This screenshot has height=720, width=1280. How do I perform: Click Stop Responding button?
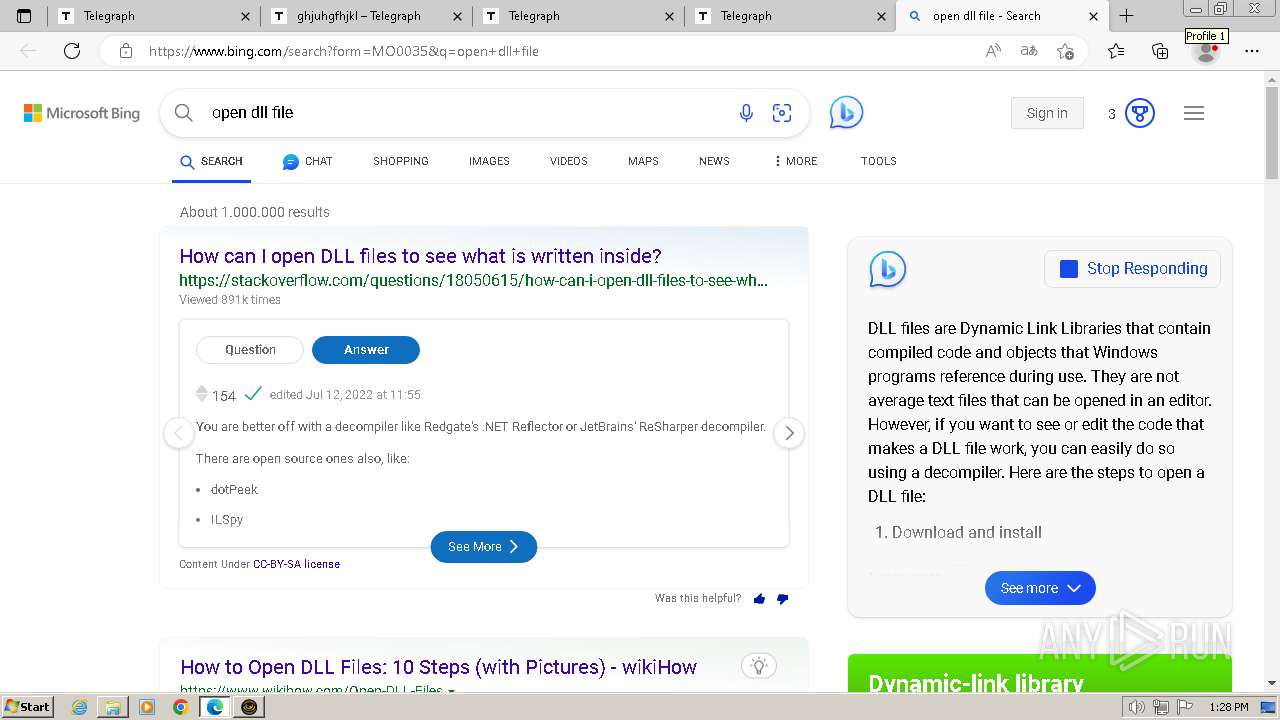(x=1133, y=269)
